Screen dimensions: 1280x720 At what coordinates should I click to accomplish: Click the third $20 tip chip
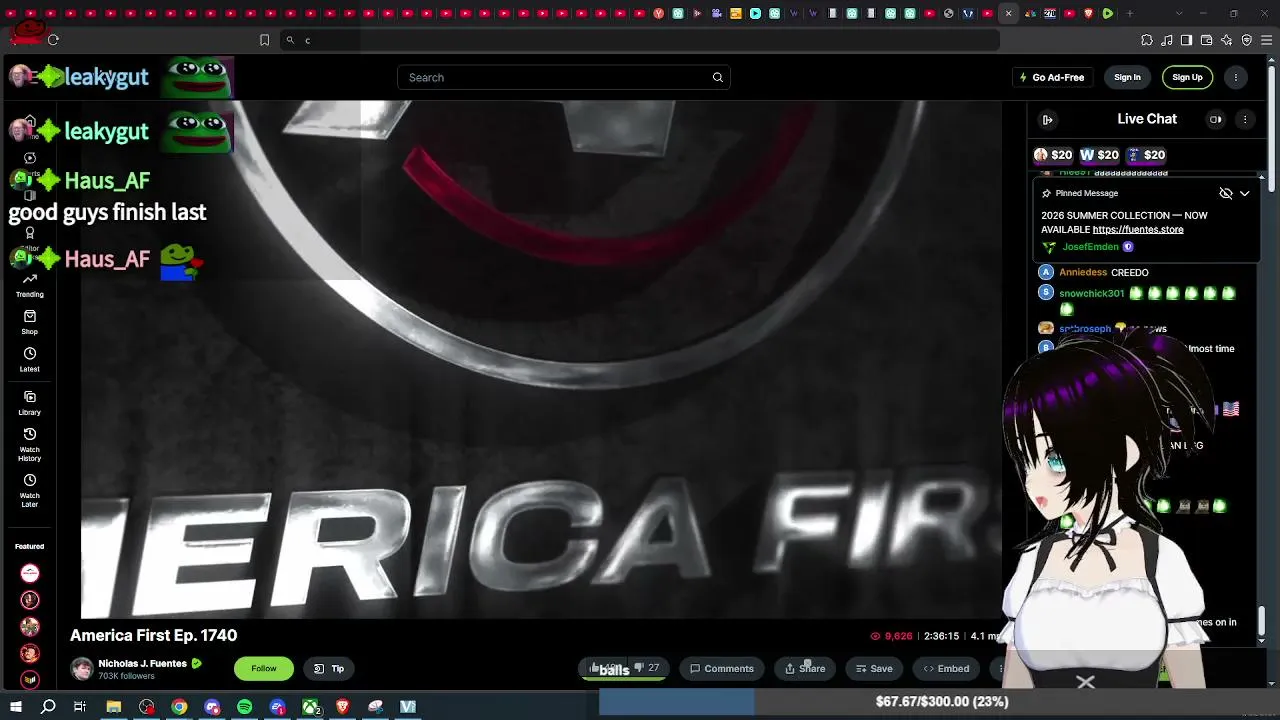coord(1146,155)
